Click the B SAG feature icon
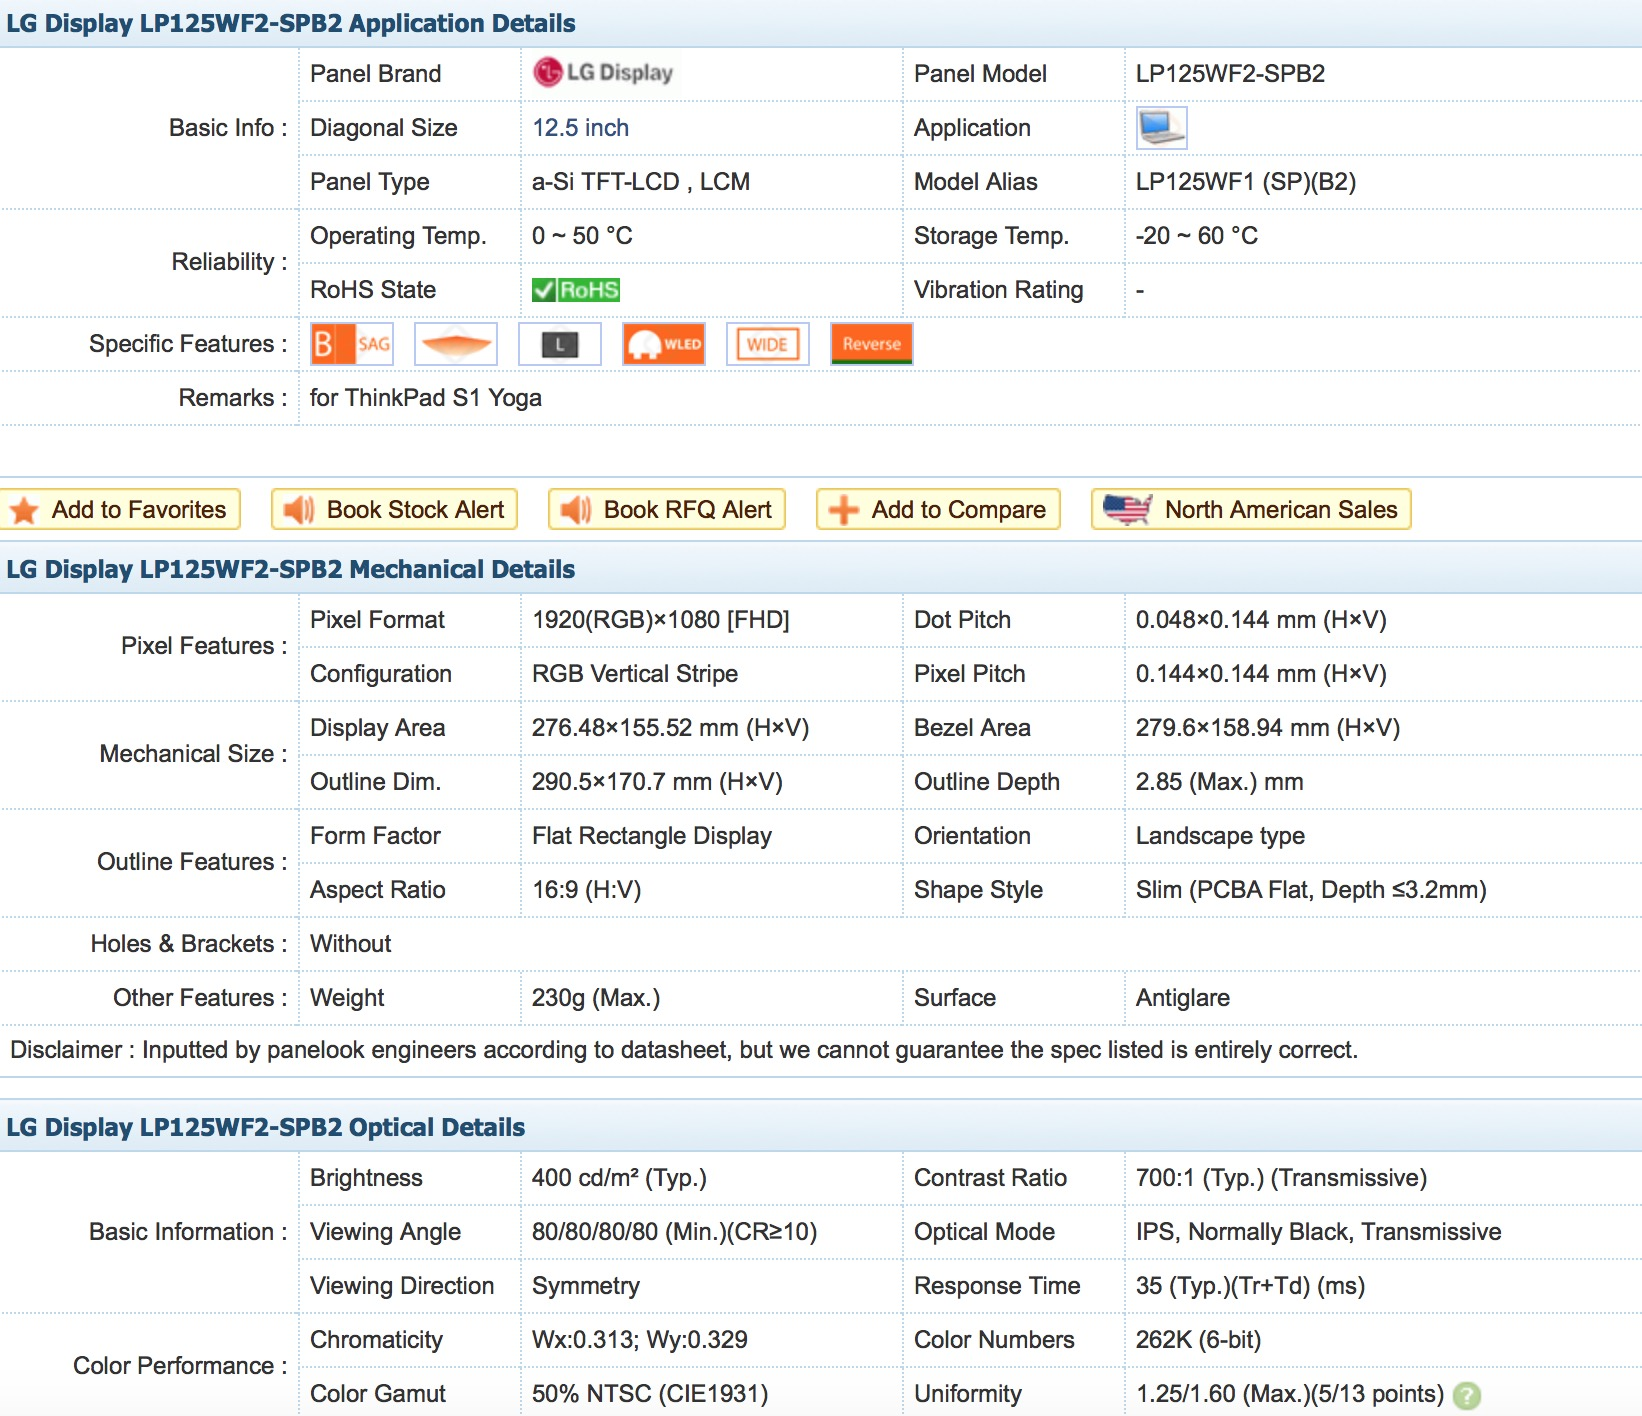 [352, 344]
